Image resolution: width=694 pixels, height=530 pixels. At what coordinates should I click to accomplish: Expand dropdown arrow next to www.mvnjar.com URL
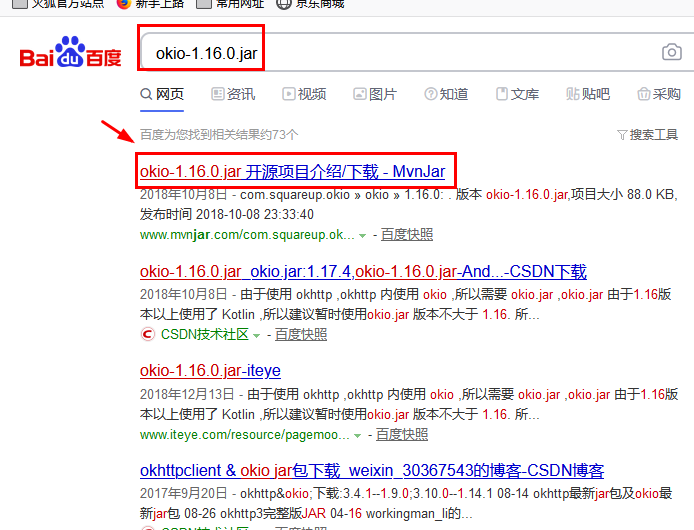click(x=362, y=236)
